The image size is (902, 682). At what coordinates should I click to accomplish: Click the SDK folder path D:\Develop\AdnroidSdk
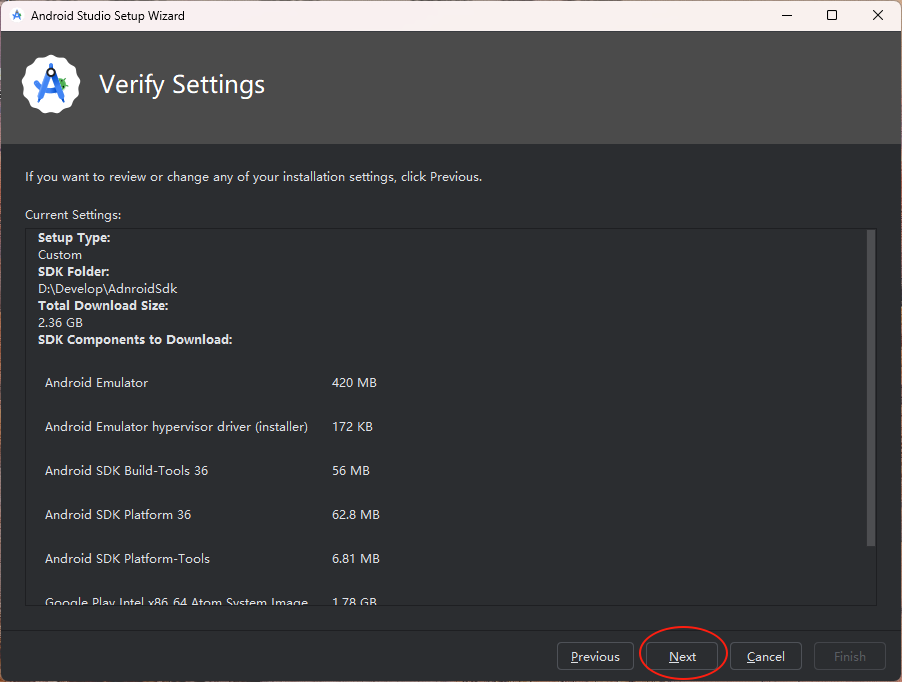(x=108, y=289)
